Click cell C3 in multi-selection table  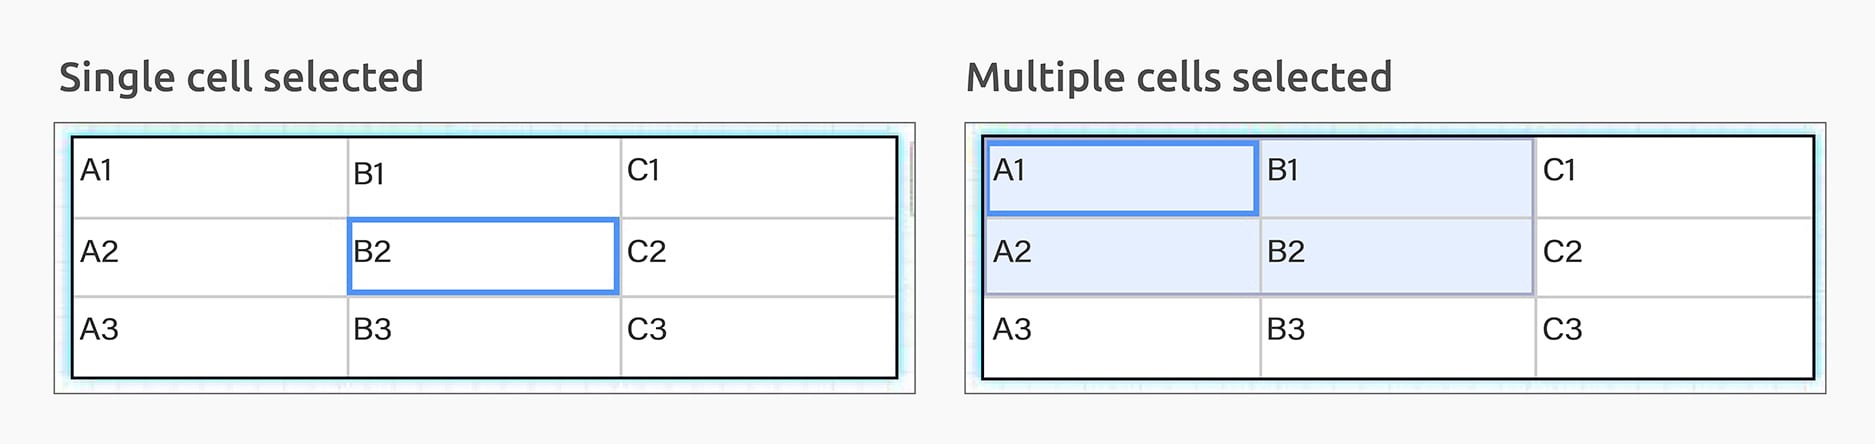coord(1674,336)
